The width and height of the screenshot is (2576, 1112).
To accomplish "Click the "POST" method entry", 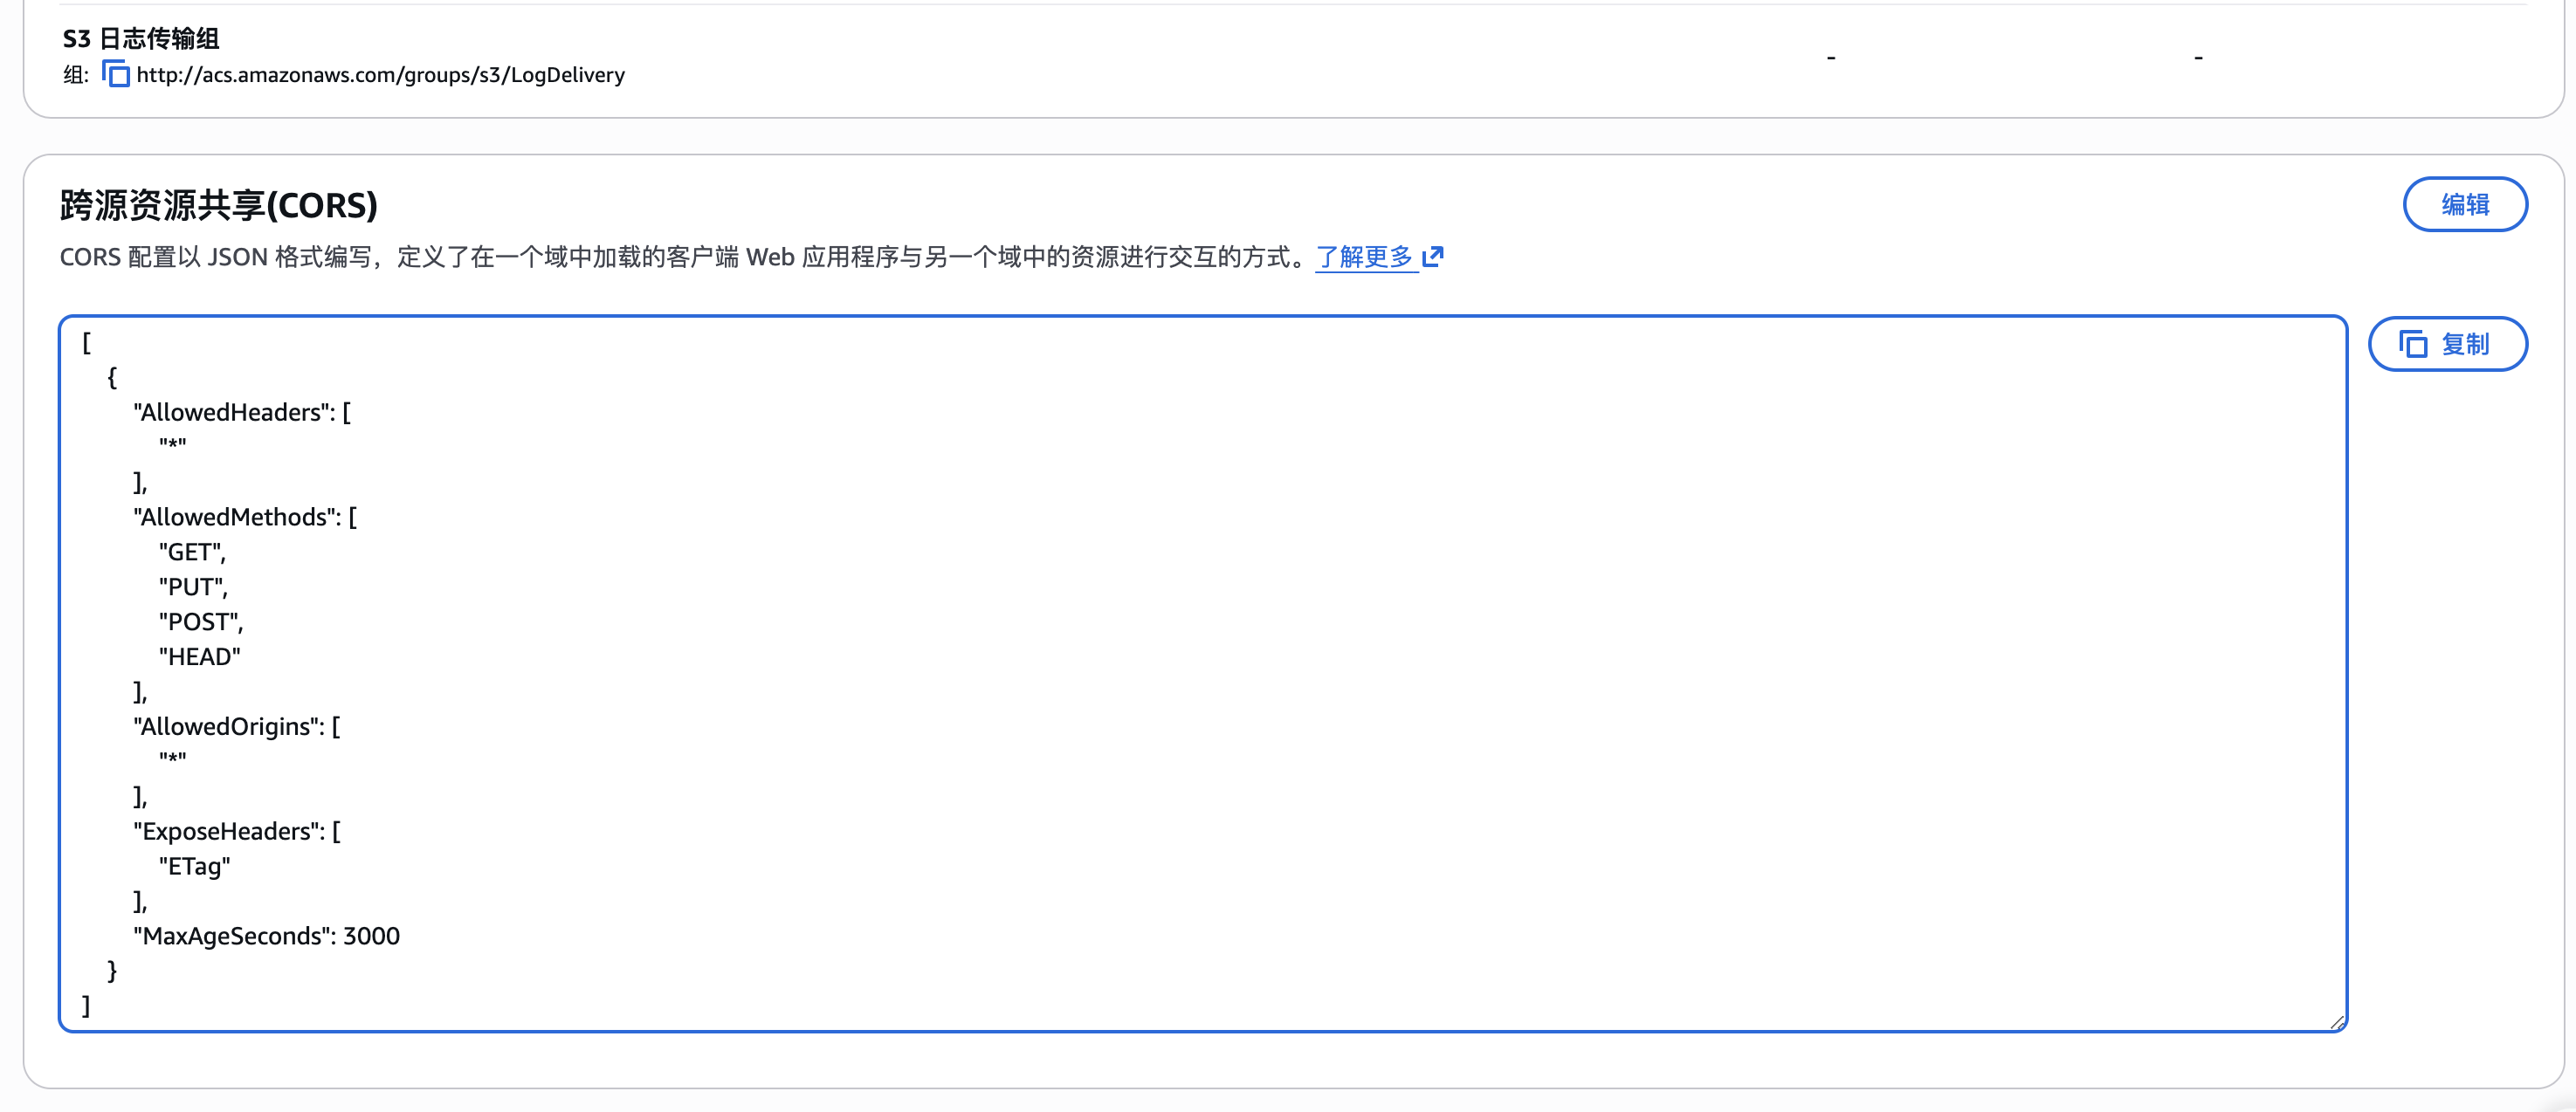I will click(200, 622).
